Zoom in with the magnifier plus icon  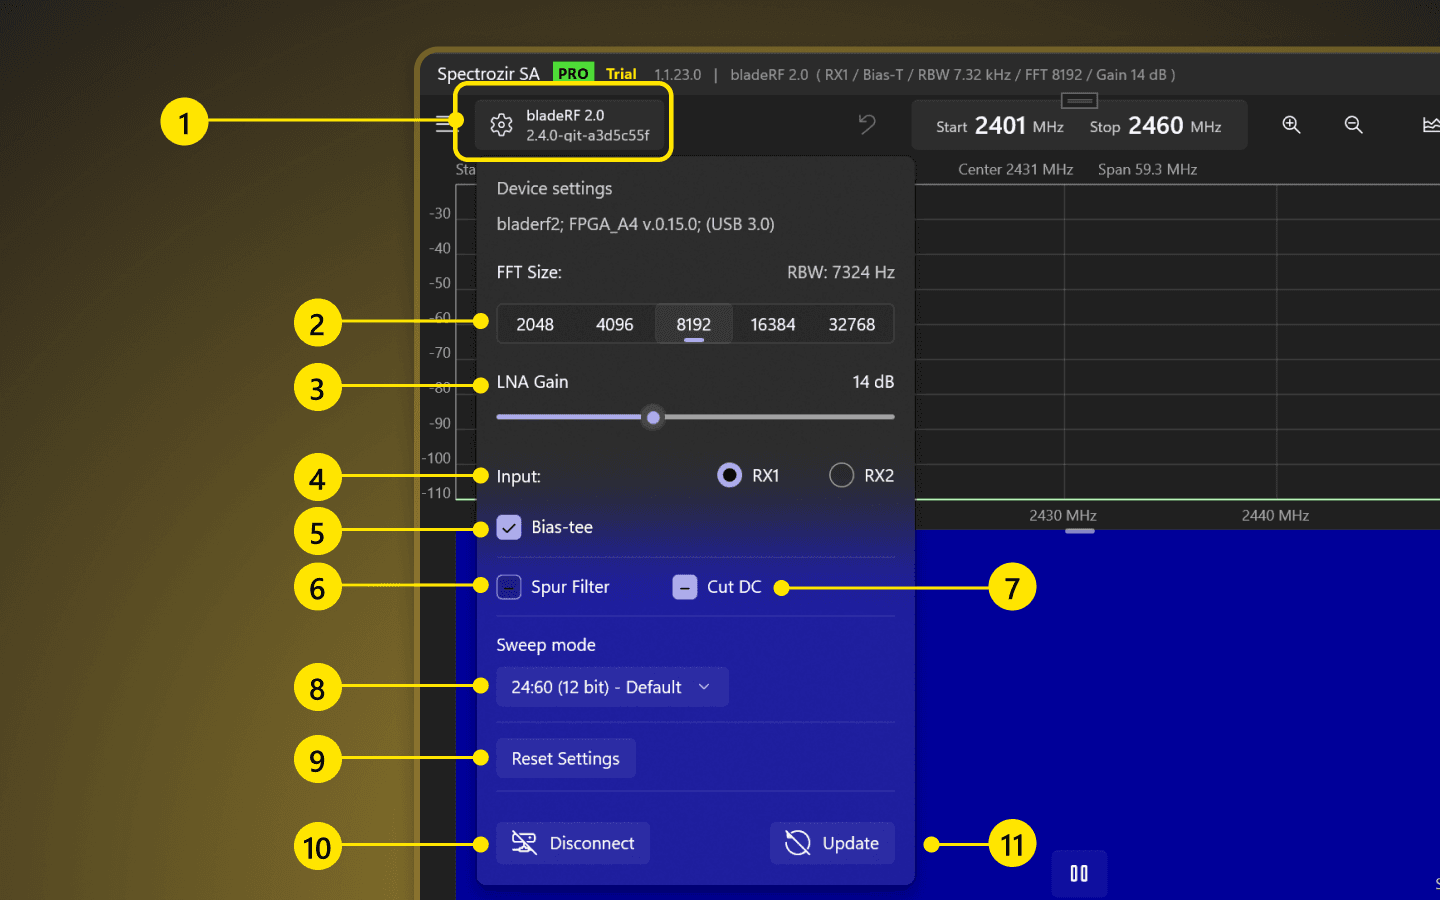1292,124
